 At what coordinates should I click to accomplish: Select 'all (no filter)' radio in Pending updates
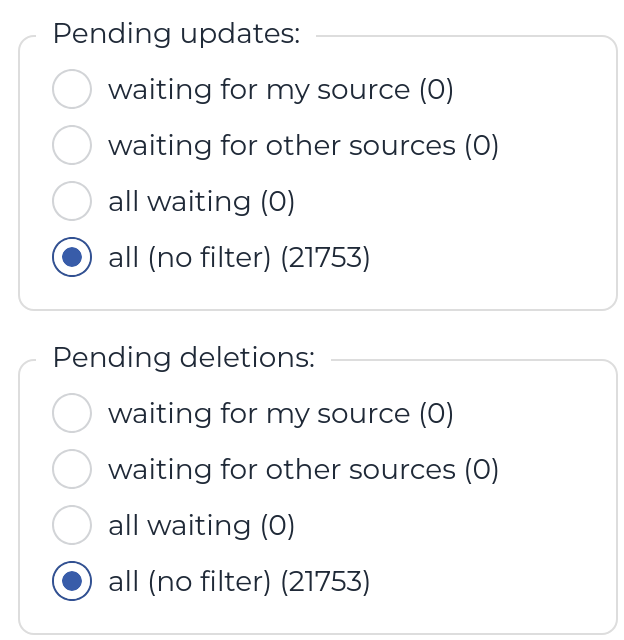tap(72, 257)
